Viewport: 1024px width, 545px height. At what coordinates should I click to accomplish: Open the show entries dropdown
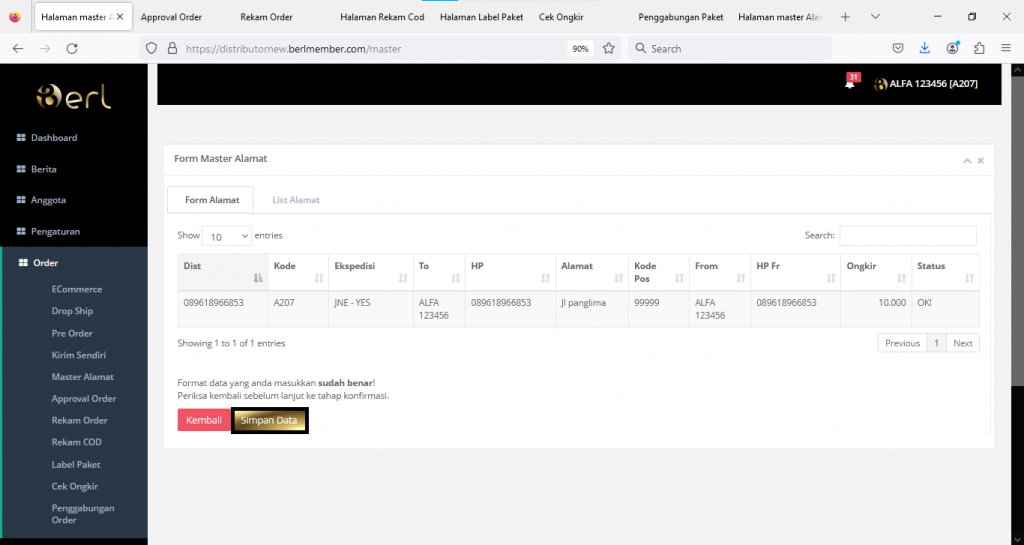click(x=227, y=236)
